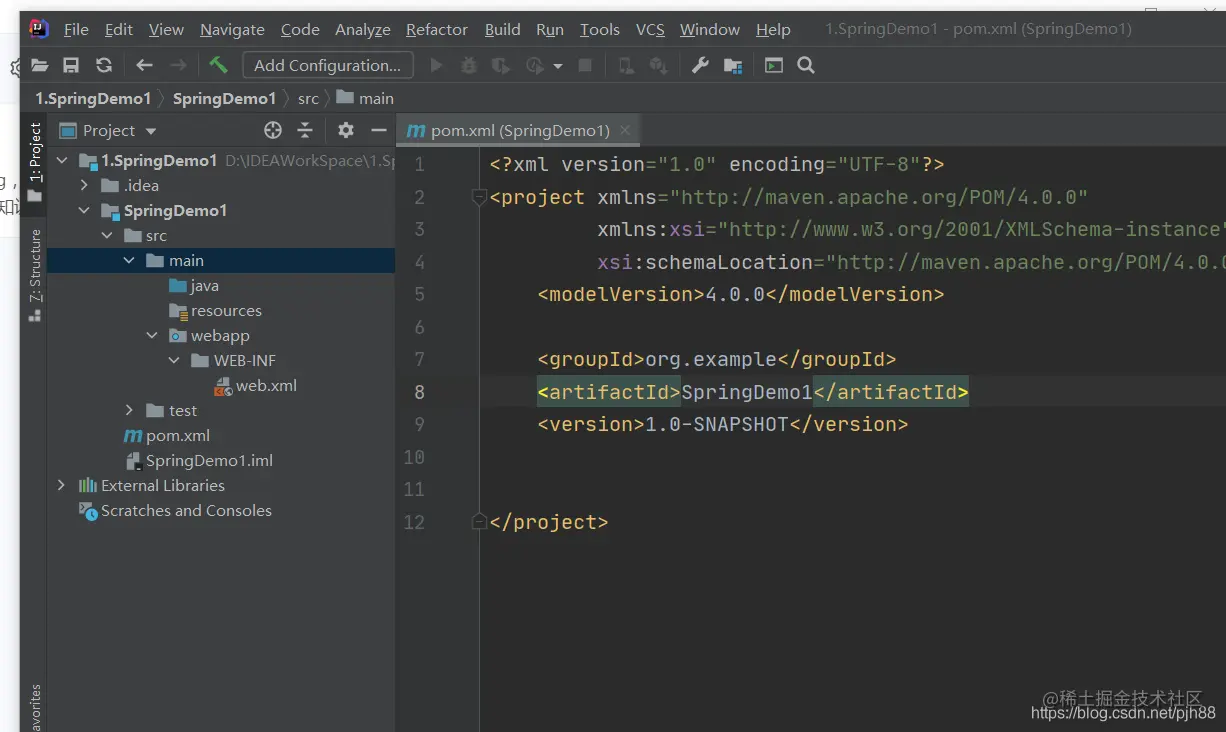Viewport: 1226px width, 732px height.
Task: Open the Edit menu
Action: point(119,29)
